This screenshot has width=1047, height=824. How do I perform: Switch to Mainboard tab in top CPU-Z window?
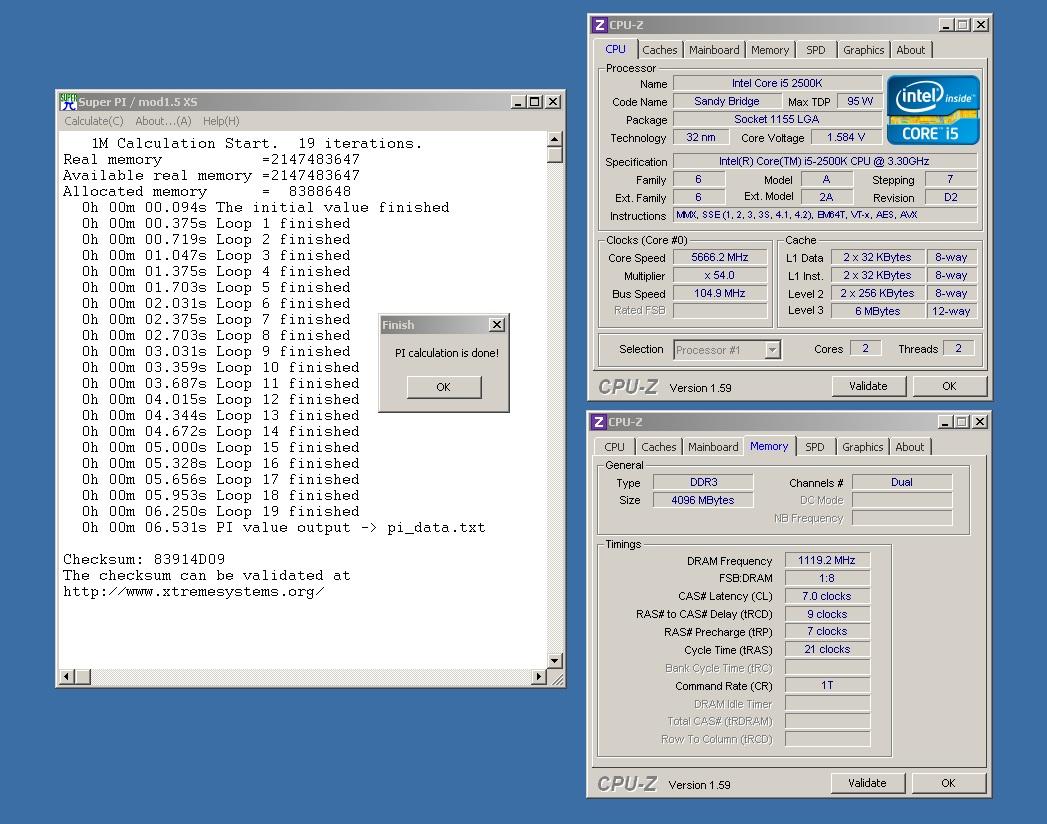pos(714,49)
